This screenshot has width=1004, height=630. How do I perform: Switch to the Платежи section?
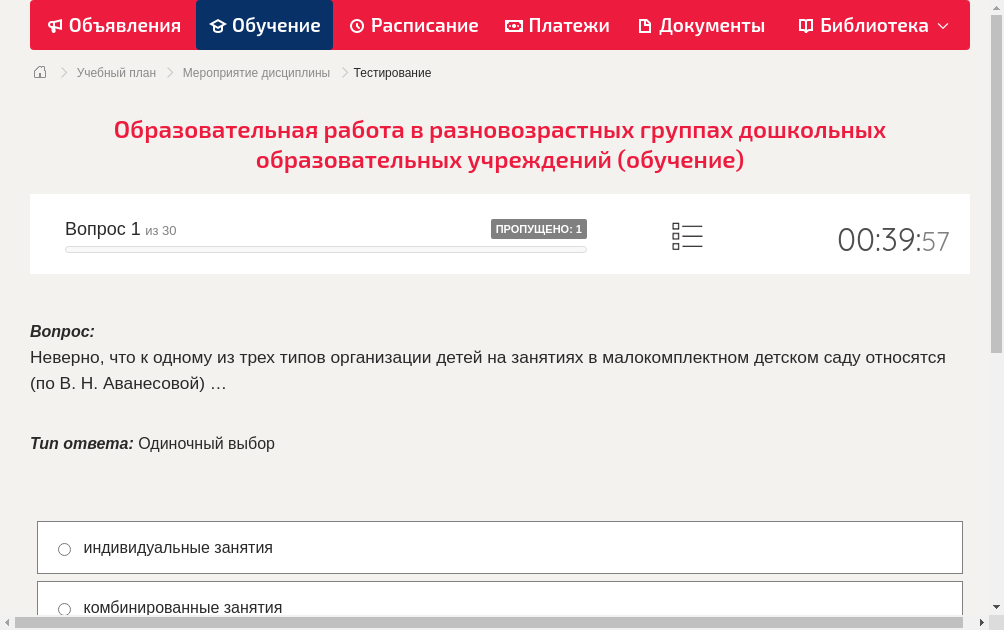pos(557,25)
